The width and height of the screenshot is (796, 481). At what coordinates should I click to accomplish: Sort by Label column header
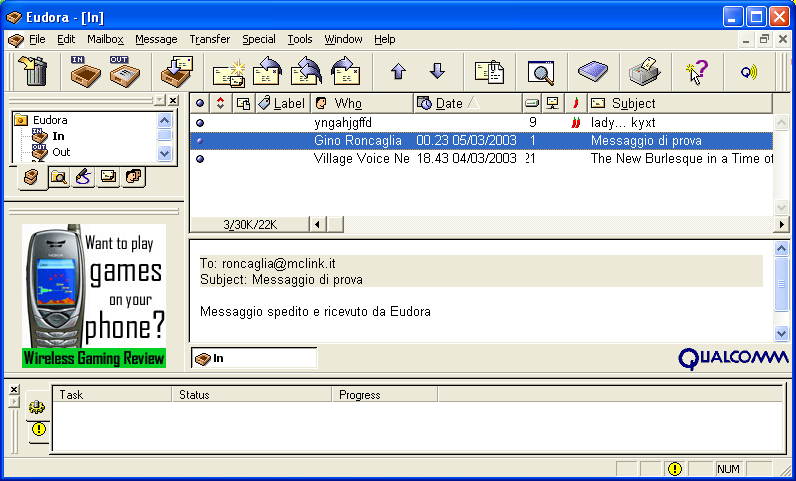coord(282,103)
